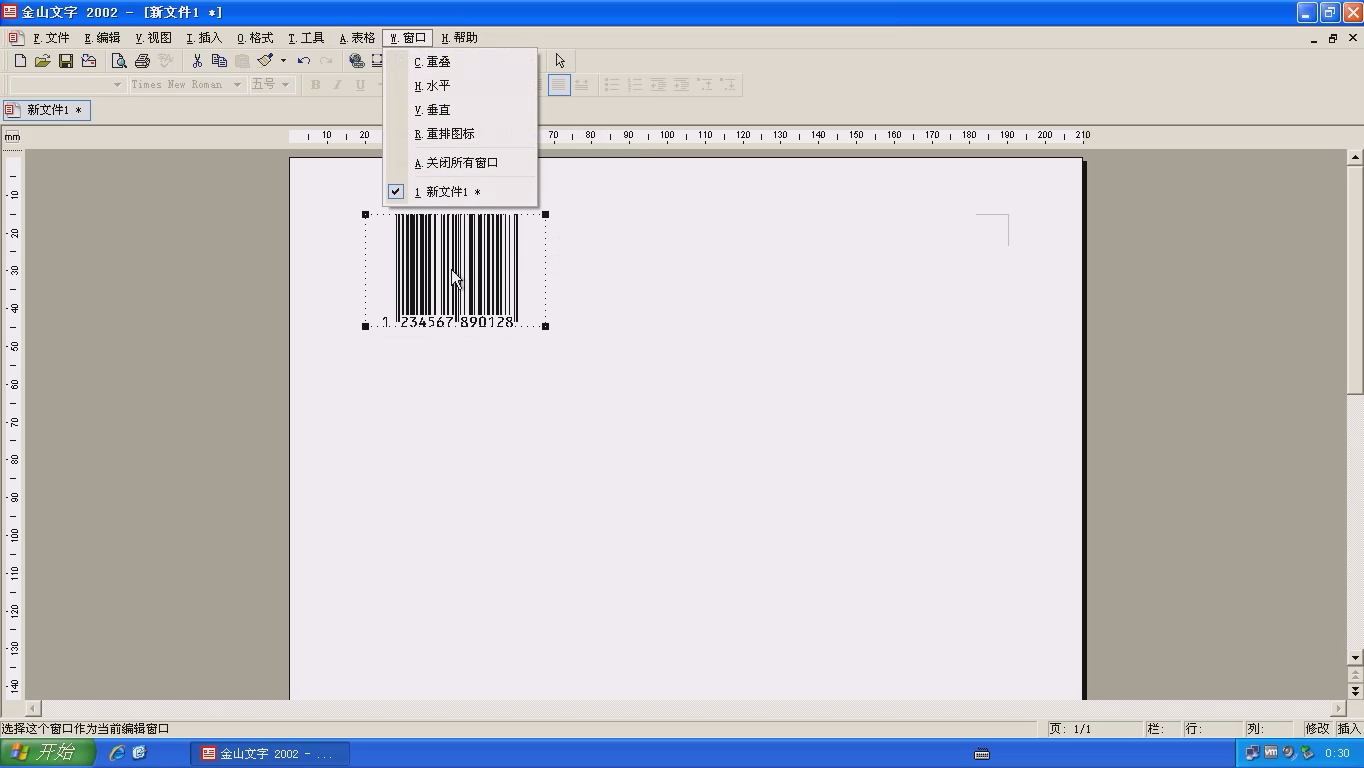Open the 帮助 (Help) menu
Image resolution: width=1364 pixels, height=768 pixels.
(460, 38)
